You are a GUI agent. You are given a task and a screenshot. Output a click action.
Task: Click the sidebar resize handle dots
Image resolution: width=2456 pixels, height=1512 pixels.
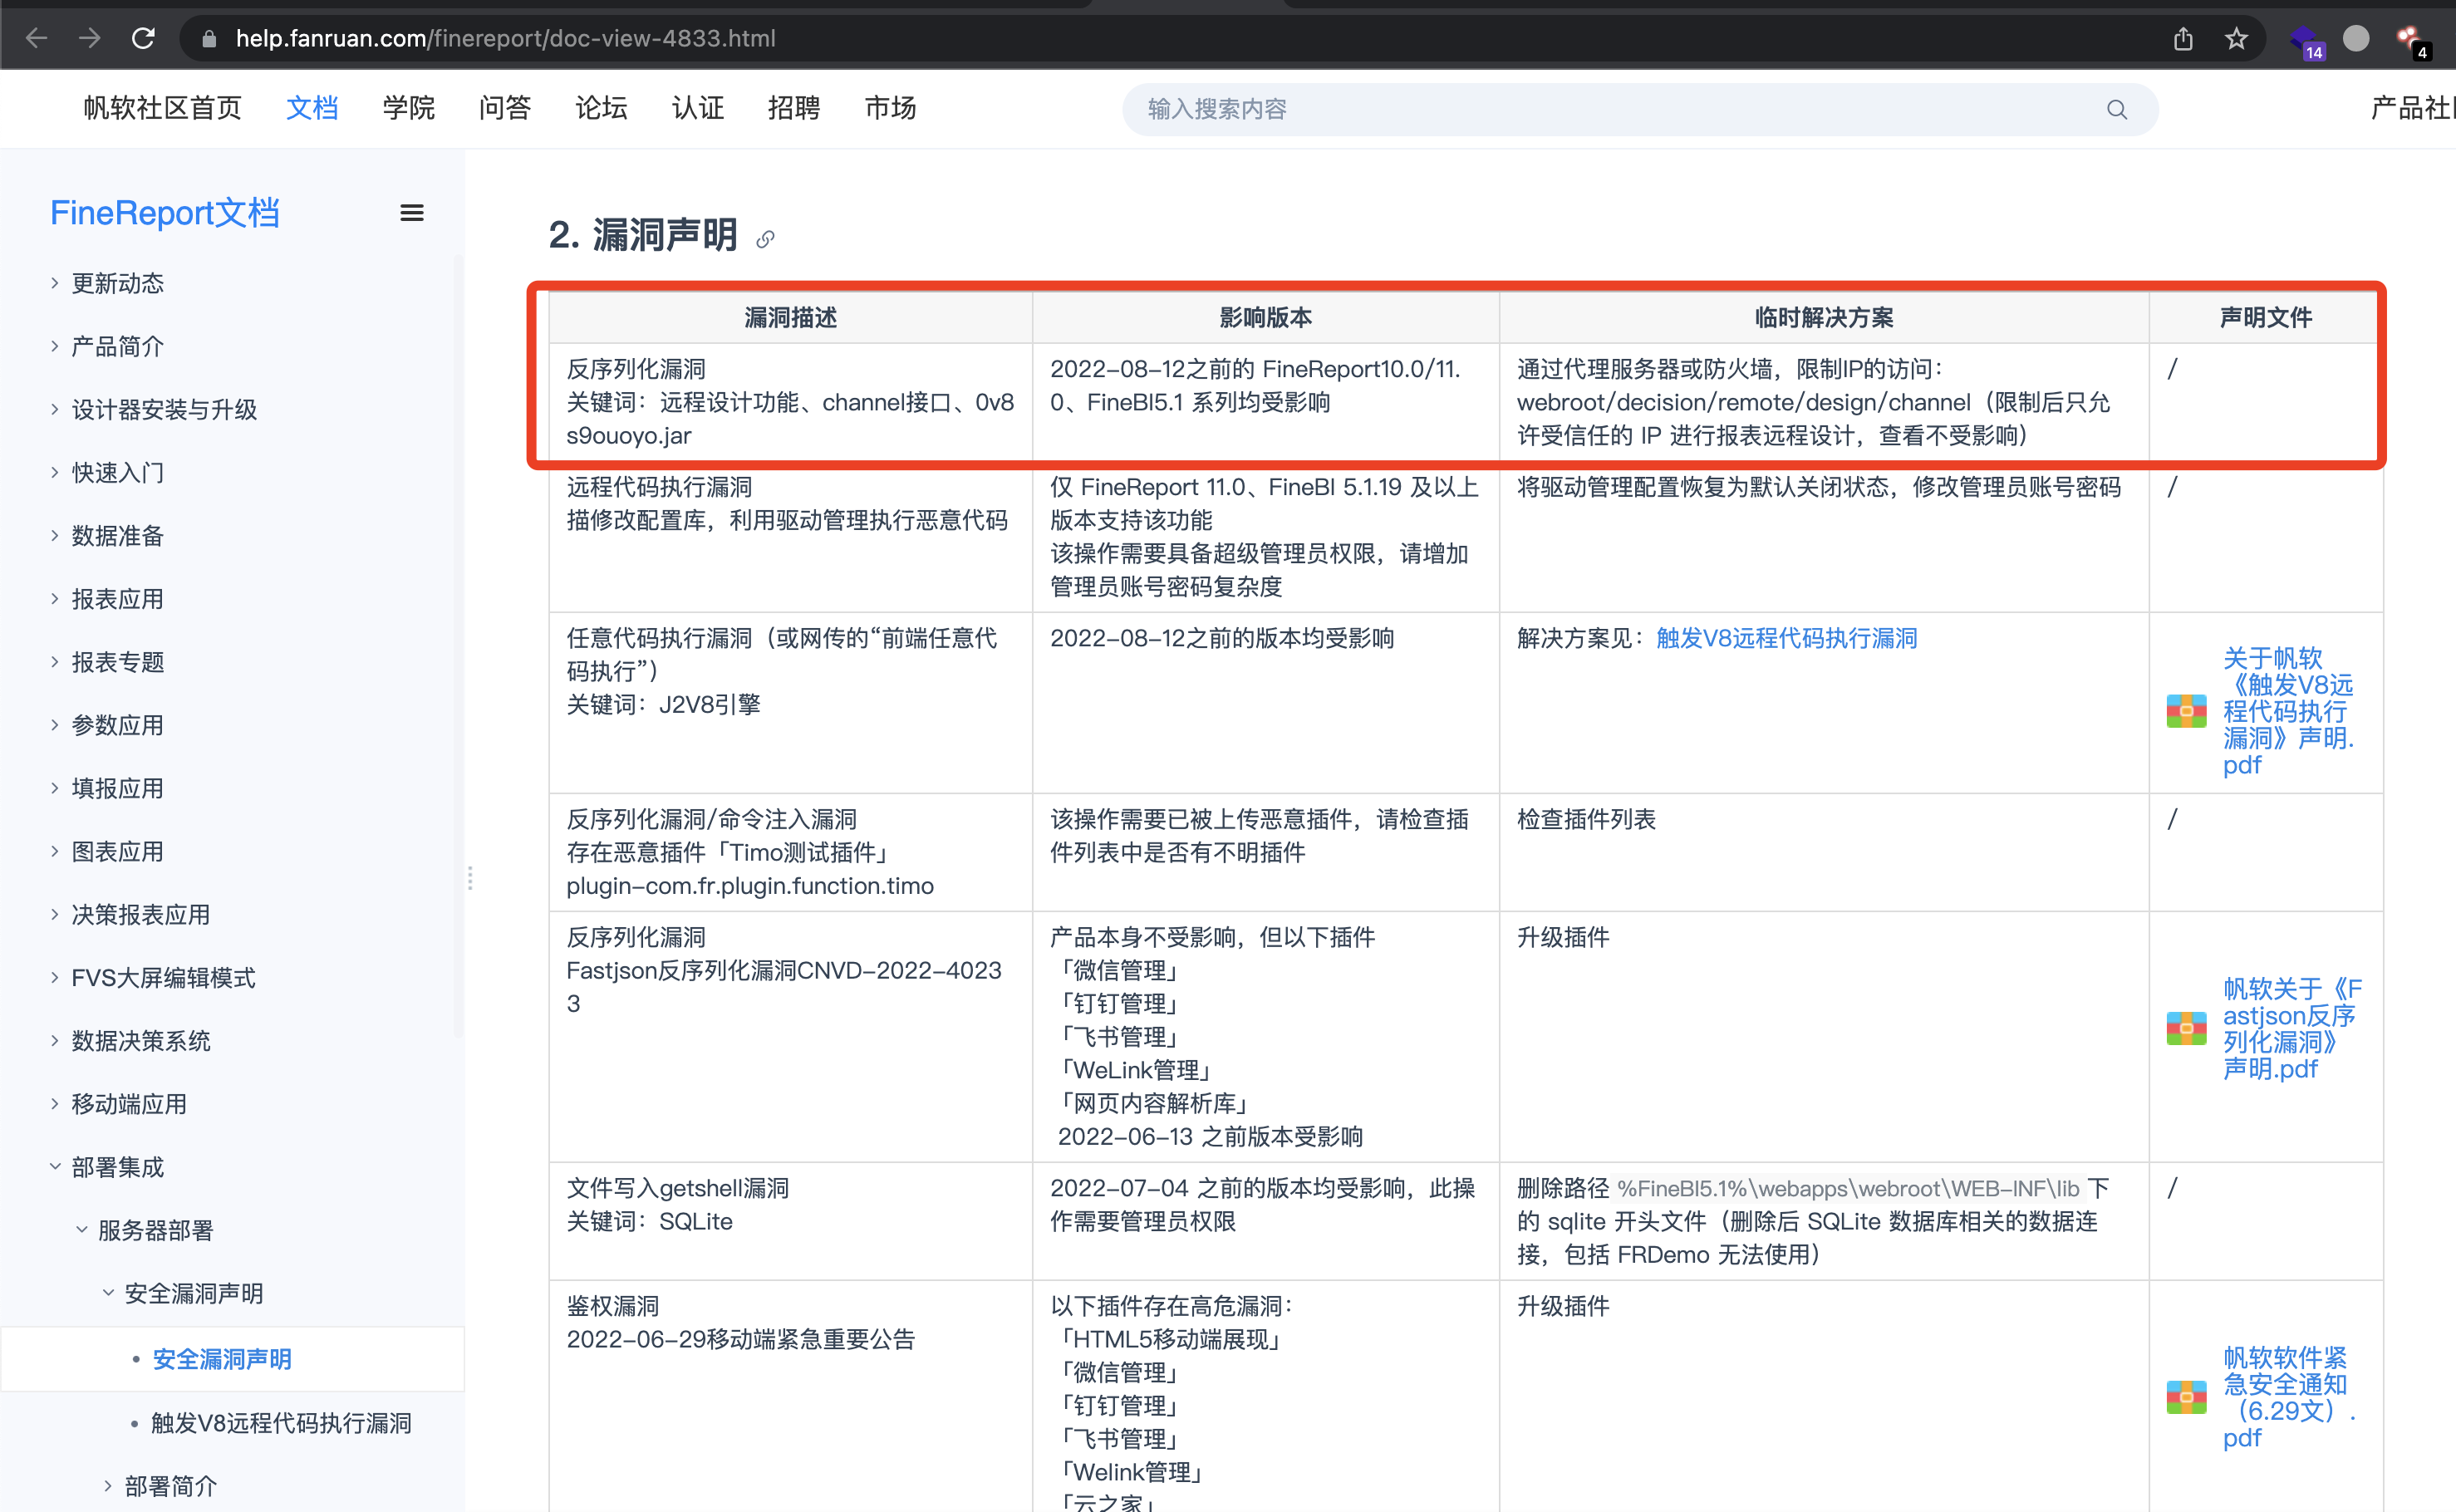tap(469, 878)
